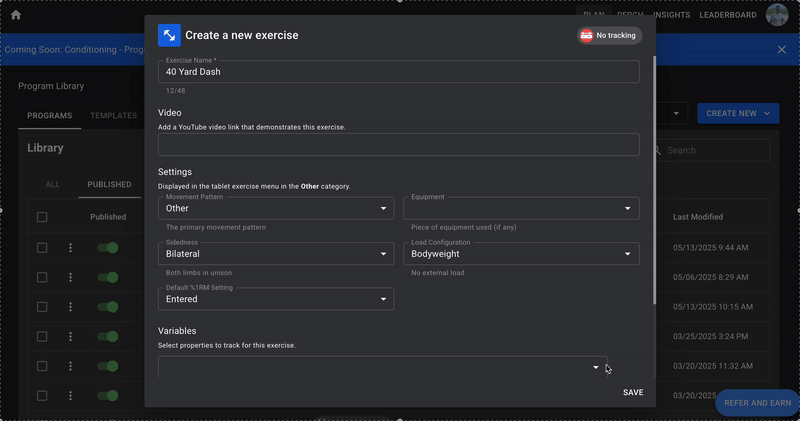The image size is (800, 421).
Task: Switch to the PROGRAMS tab
Action: [49, 116]
